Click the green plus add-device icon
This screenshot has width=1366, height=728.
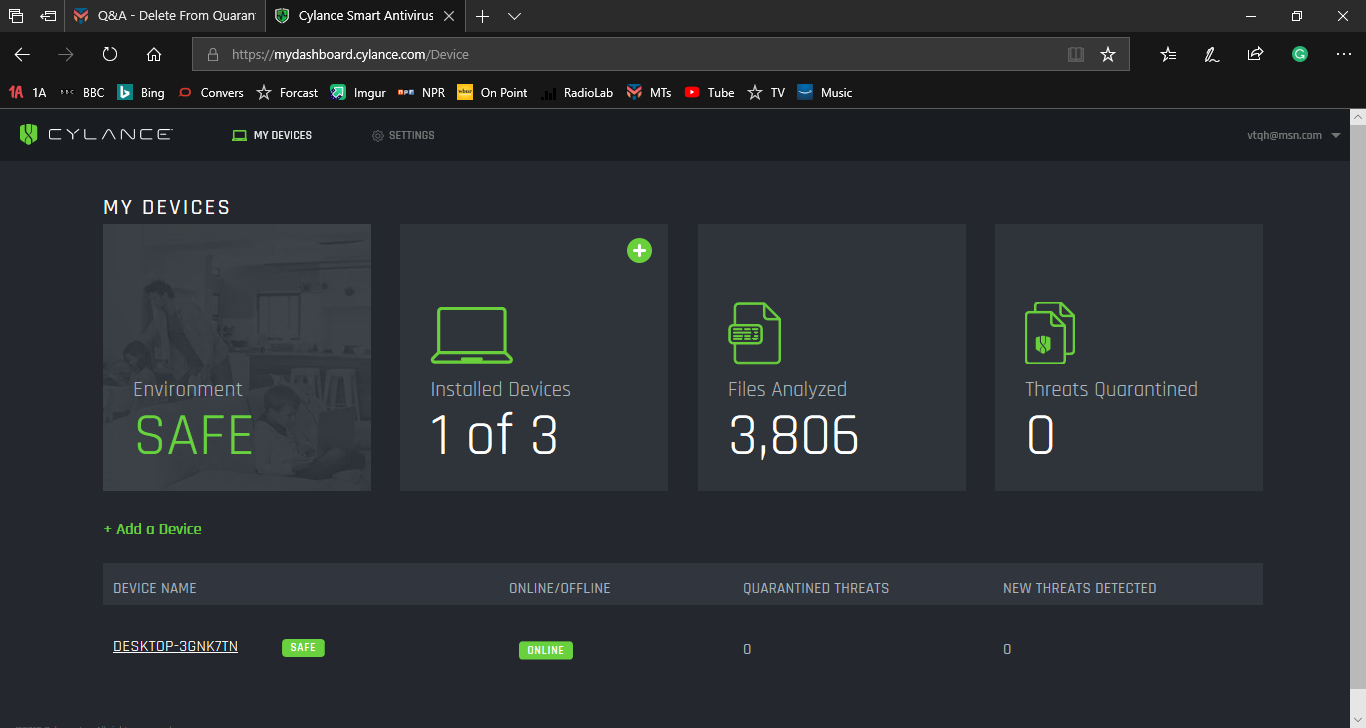click(639, 251)
